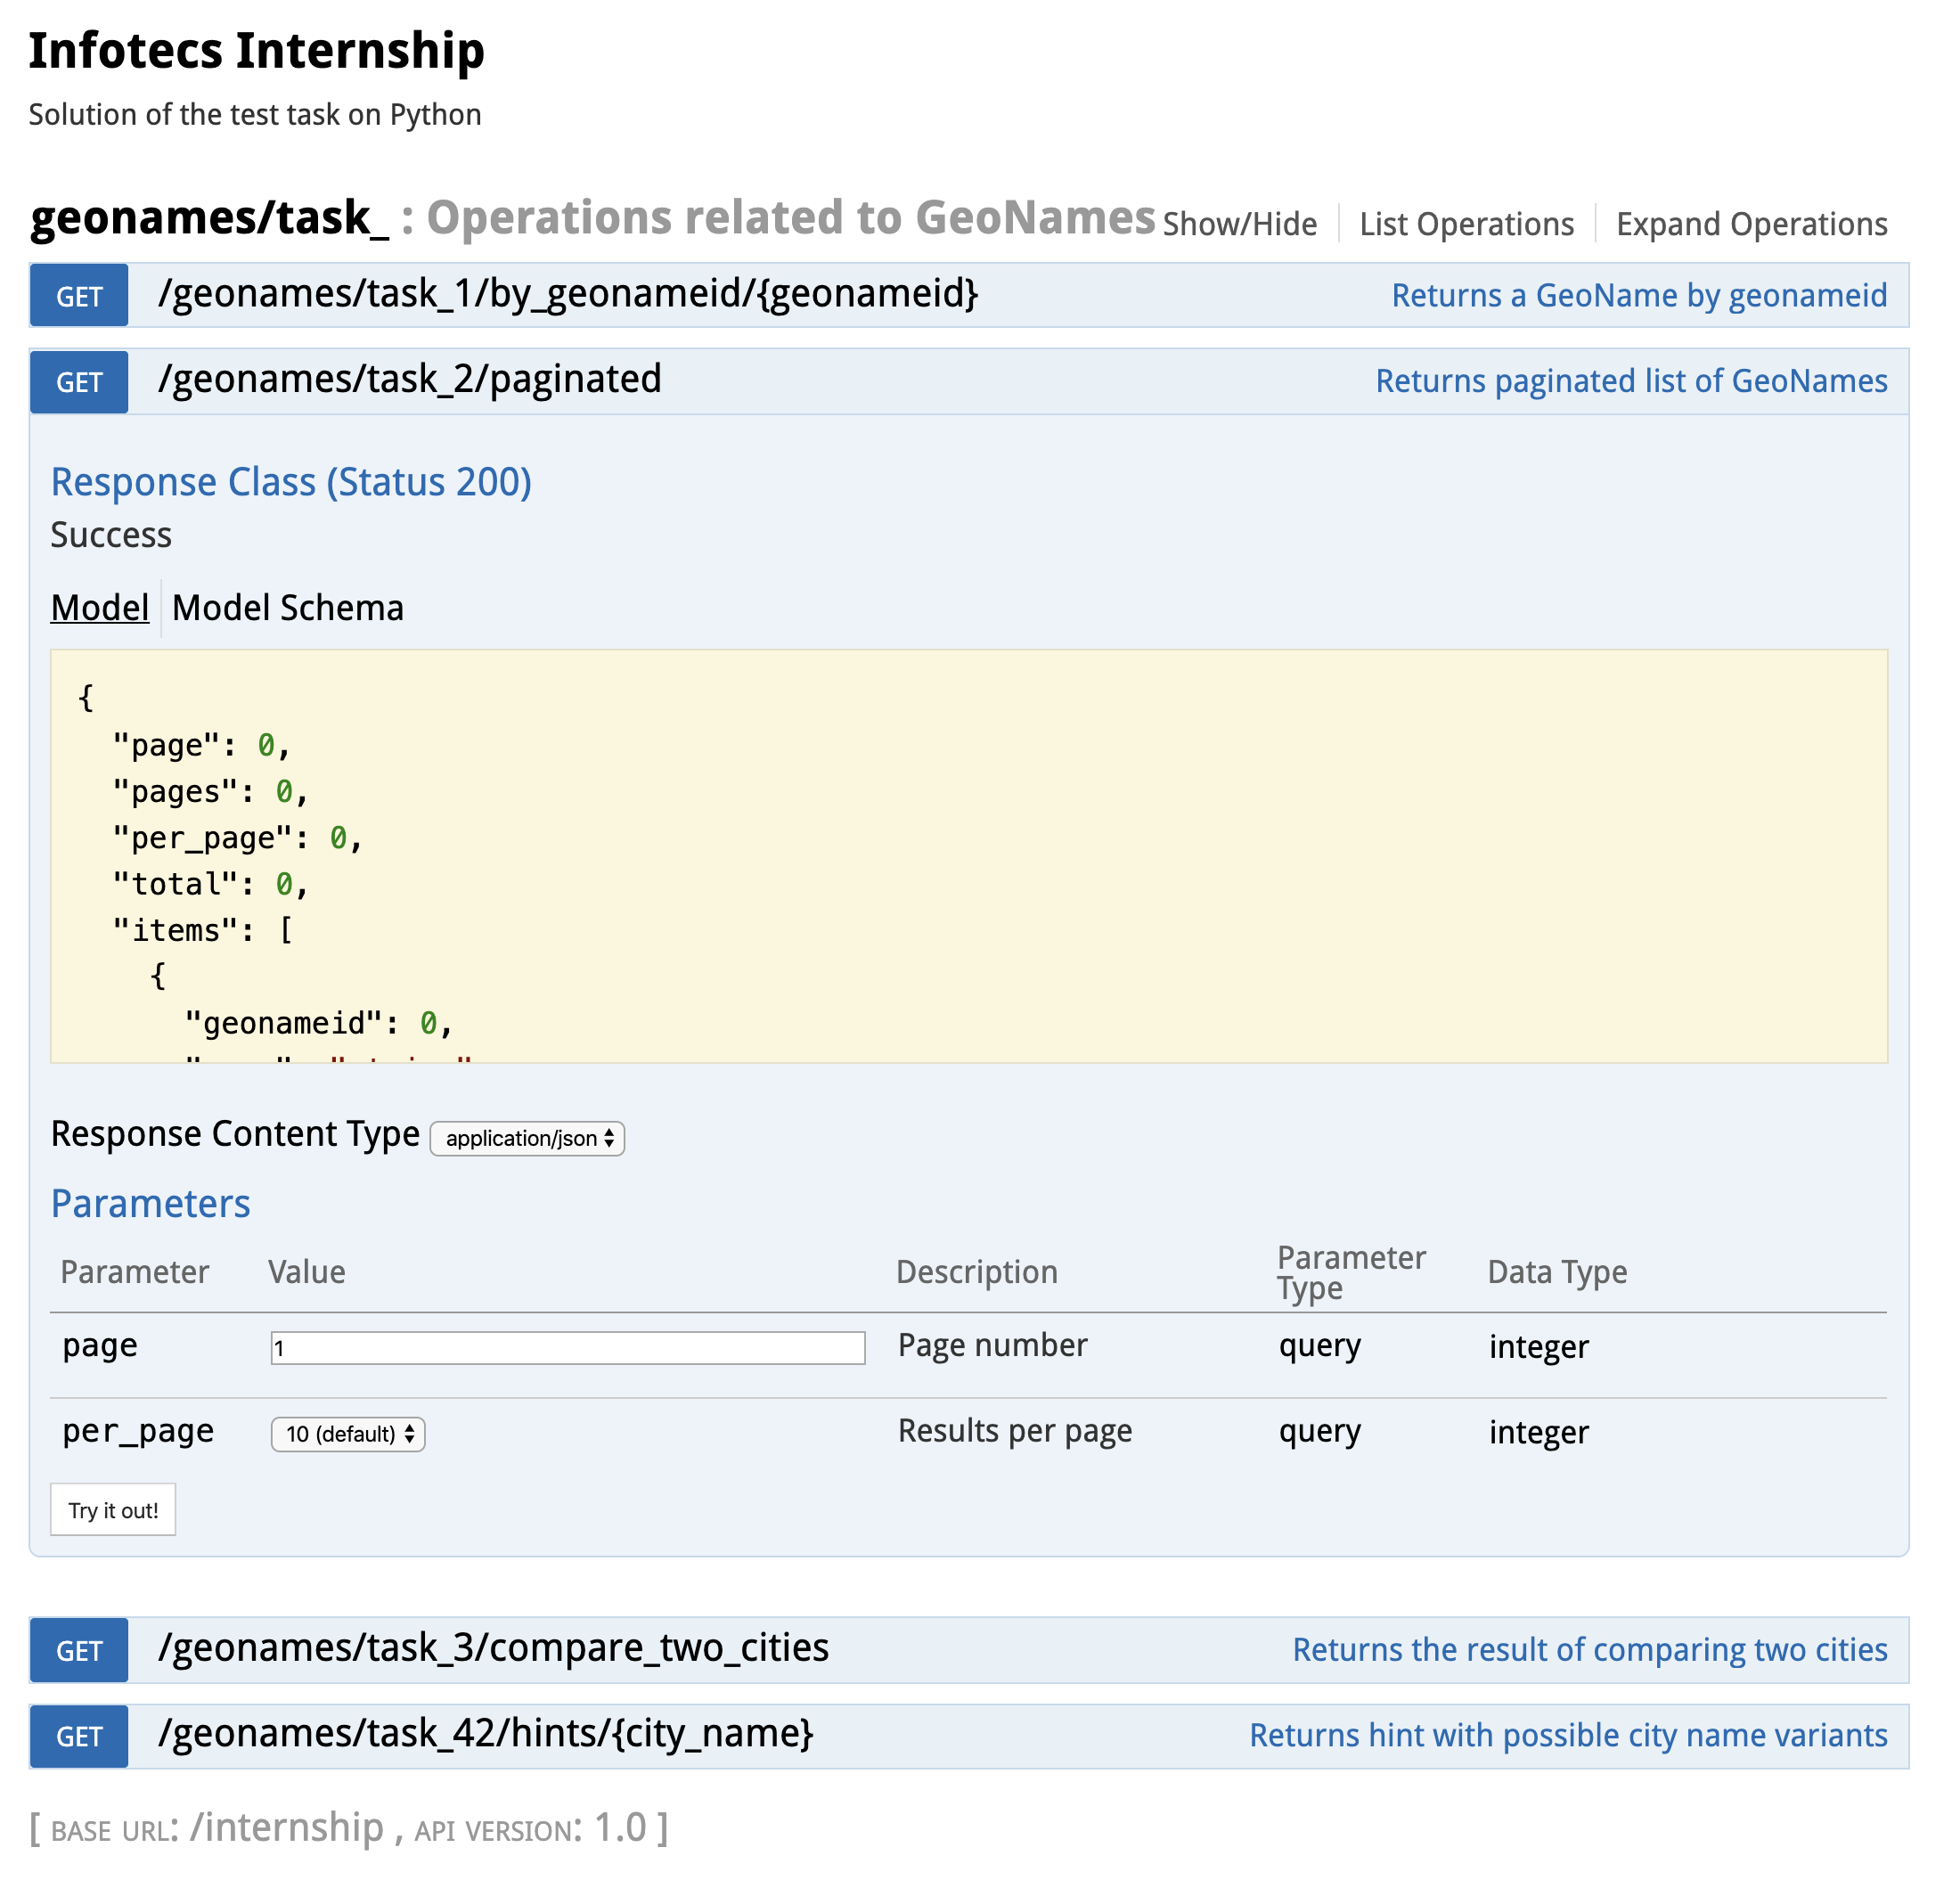Click GET badge for compare_two_cities endpoint
Screen dimensions: 1960x1880
(x=79, y=1651)
